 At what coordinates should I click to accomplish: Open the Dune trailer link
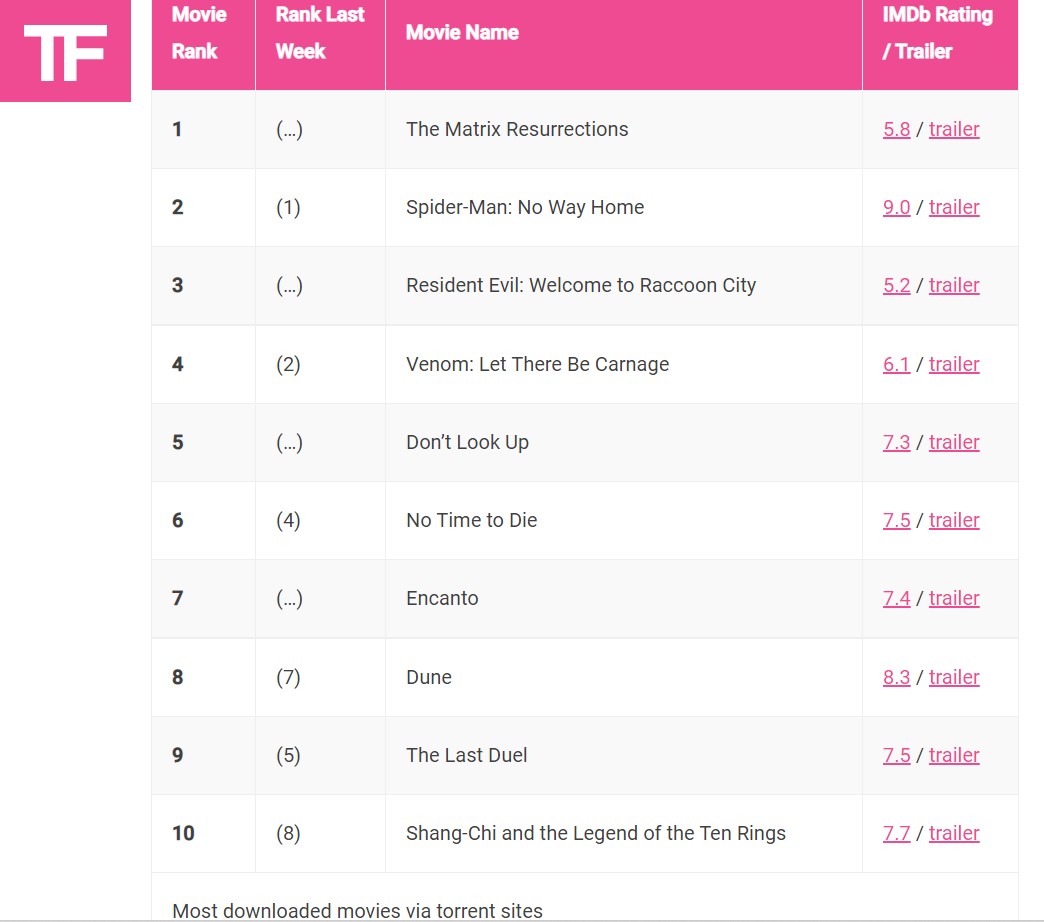pyautogui.click(x=954, y=677)
